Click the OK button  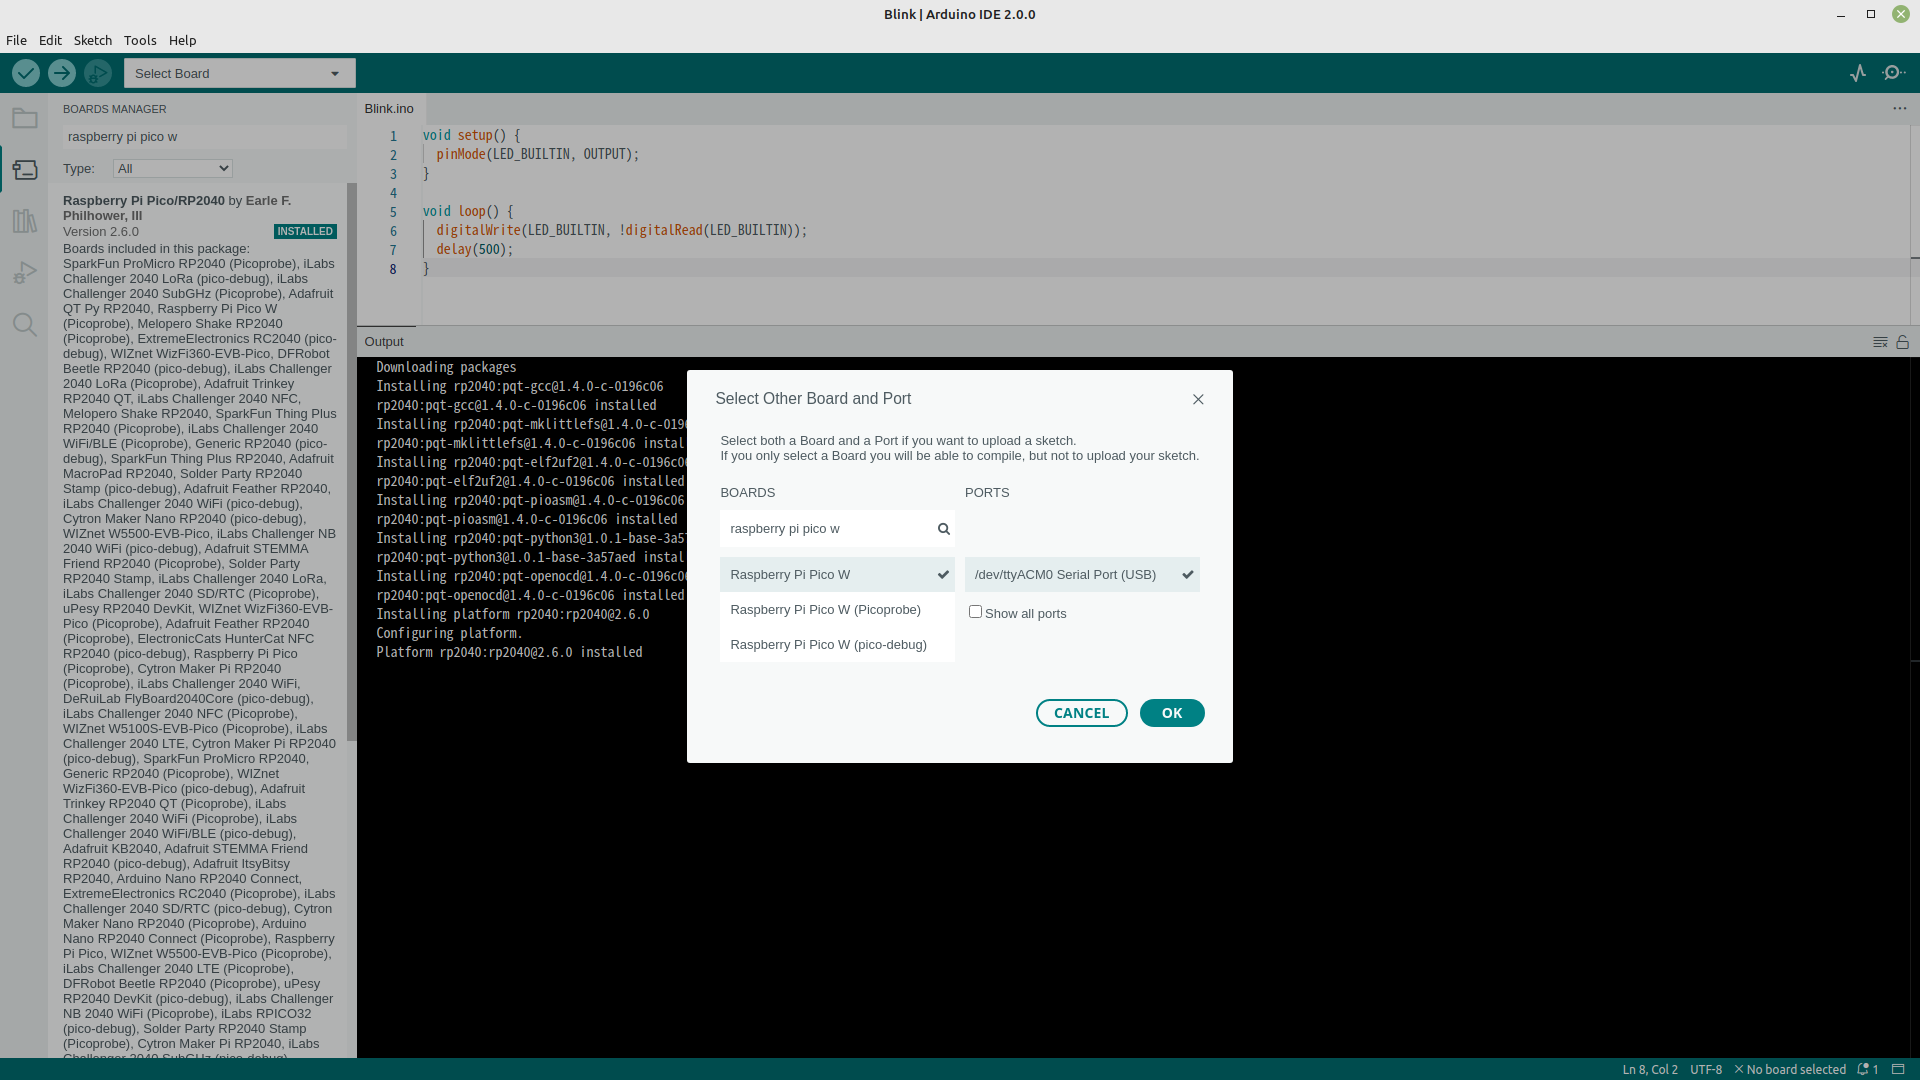[x=1172, y=713]
